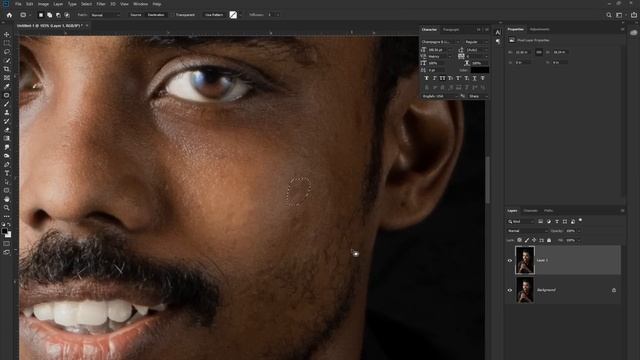Apply Faux Italic in Character panel
This screenshot has width=640, height=360.
[435, 78]
